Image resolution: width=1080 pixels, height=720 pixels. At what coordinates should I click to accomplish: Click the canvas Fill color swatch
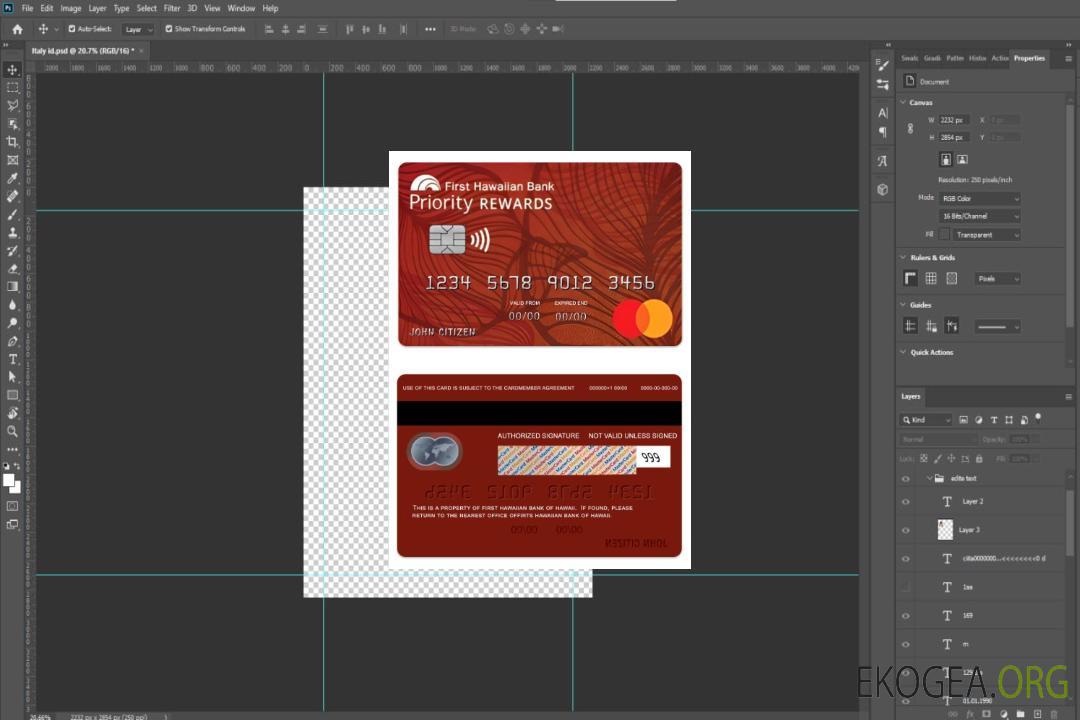(x=945, y=235)
